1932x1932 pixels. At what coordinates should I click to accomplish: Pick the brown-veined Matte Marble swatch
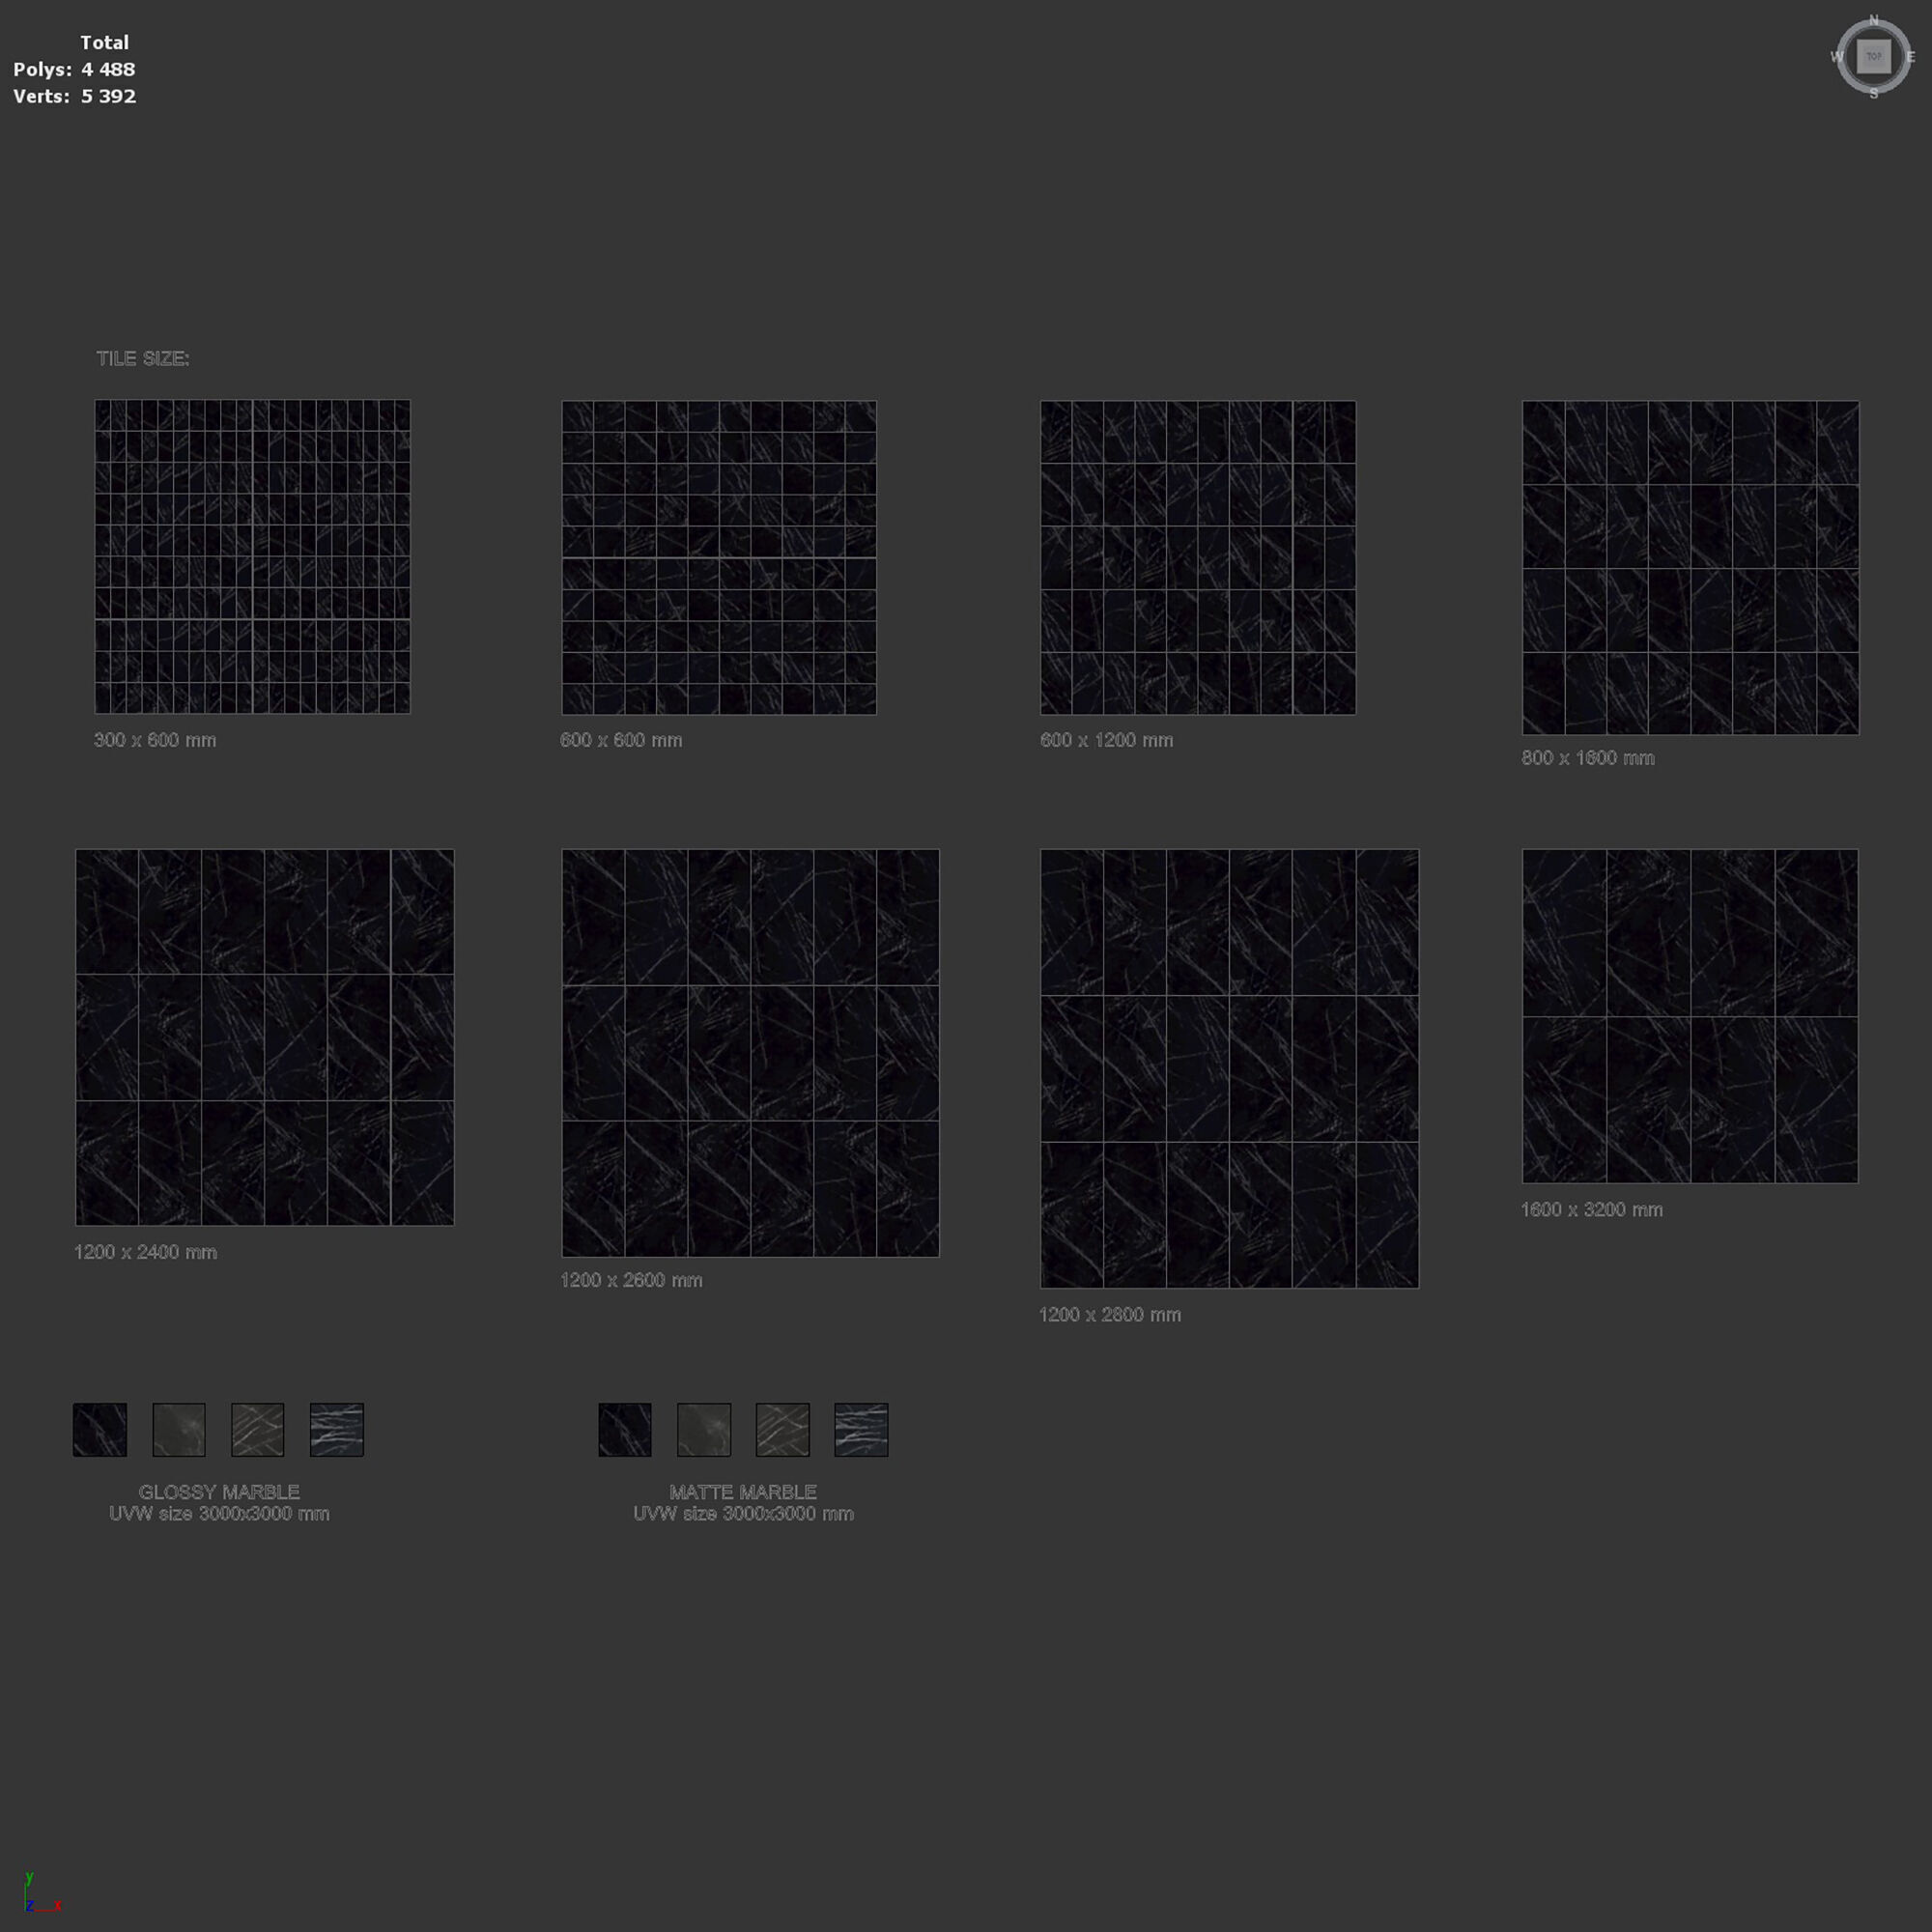click(x=783, y=1429)
